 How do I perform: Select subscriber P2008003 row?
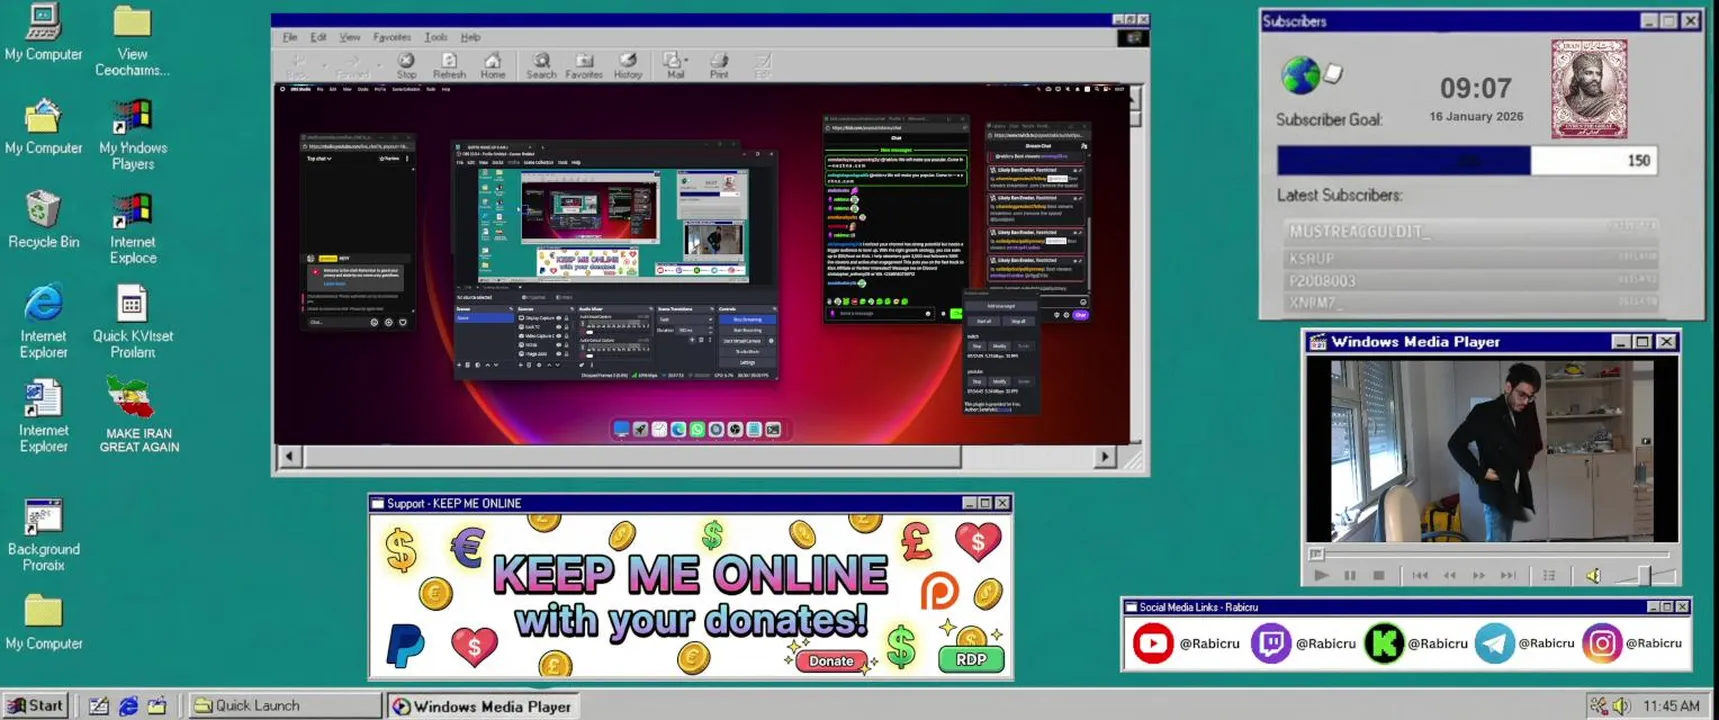tap(1470, 281)
